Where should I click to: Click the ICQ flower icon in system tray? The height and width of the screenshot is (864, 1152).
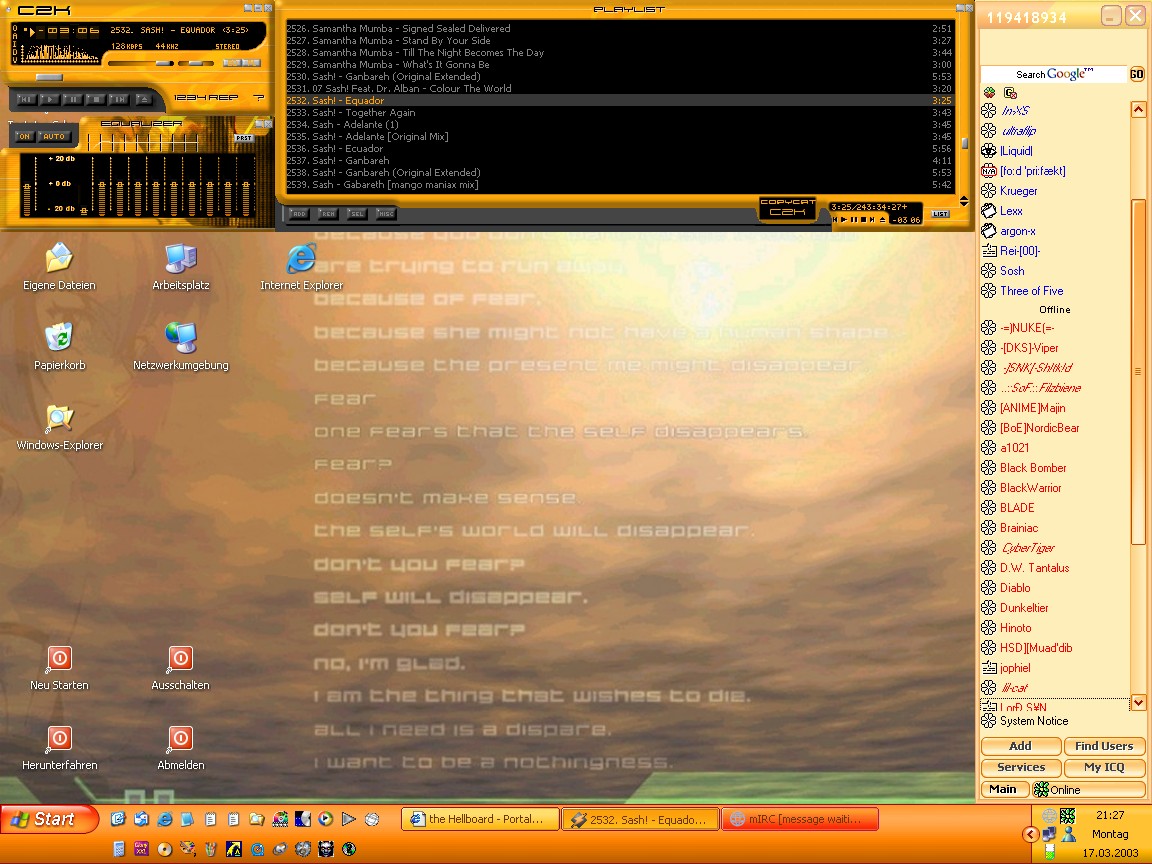1068,816
